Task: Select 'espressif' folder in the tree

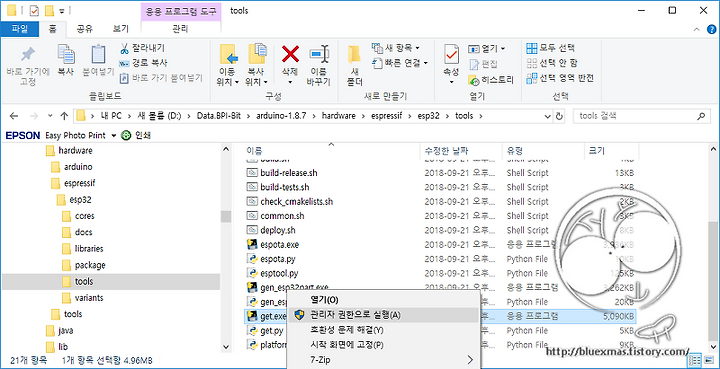Action: point(79,183)
